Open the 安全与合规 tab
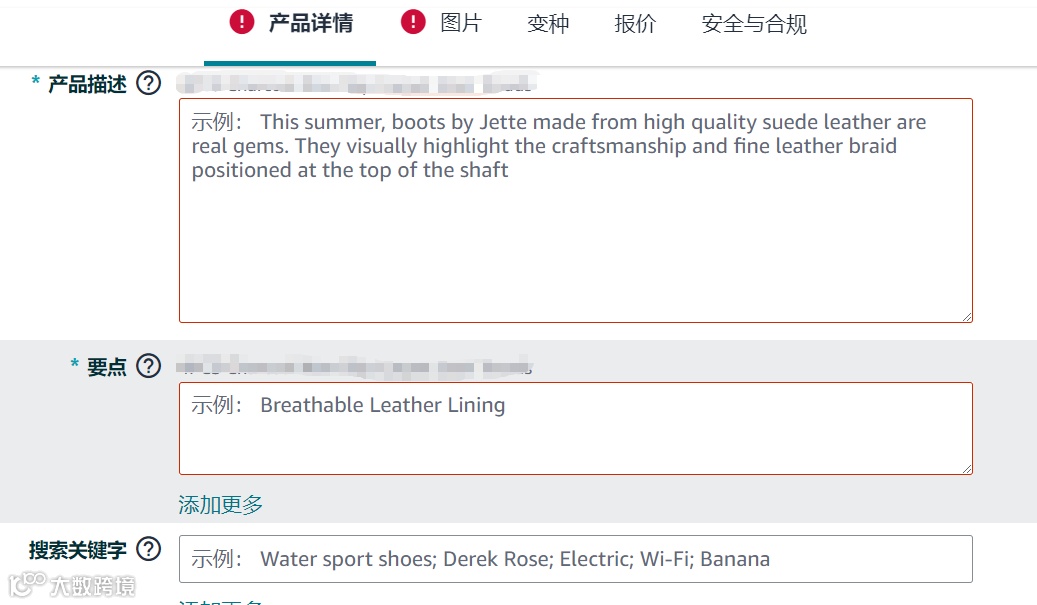Viewport: 1037px width, 605px height. tap(754, 24)
